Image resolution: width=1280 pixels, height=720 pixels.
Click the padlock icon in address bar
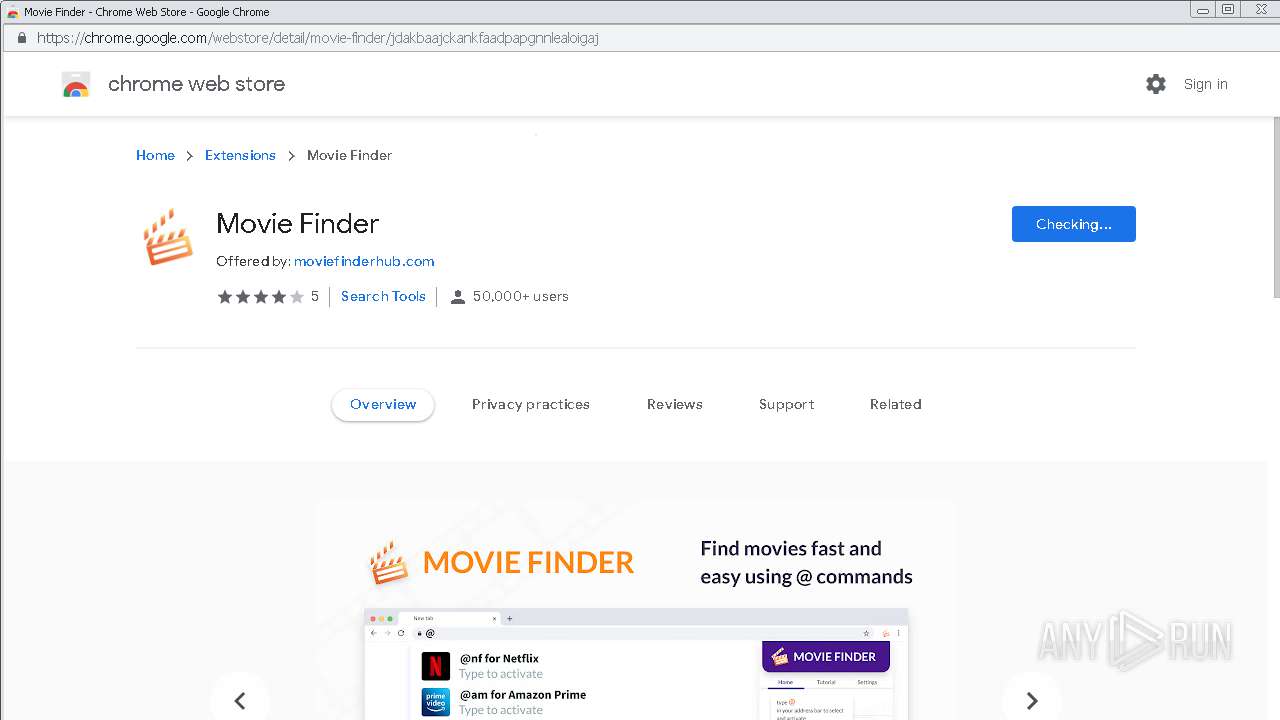pos(21,38)
